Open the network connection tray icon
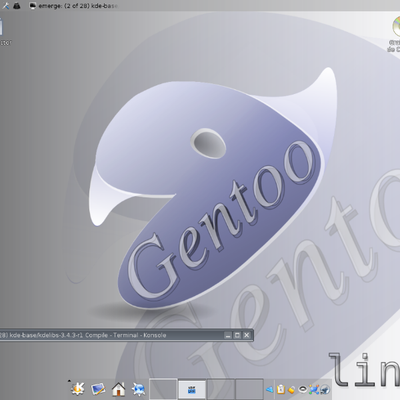The height and width of the screenshot is (400, 400). (x=314, y=389)
